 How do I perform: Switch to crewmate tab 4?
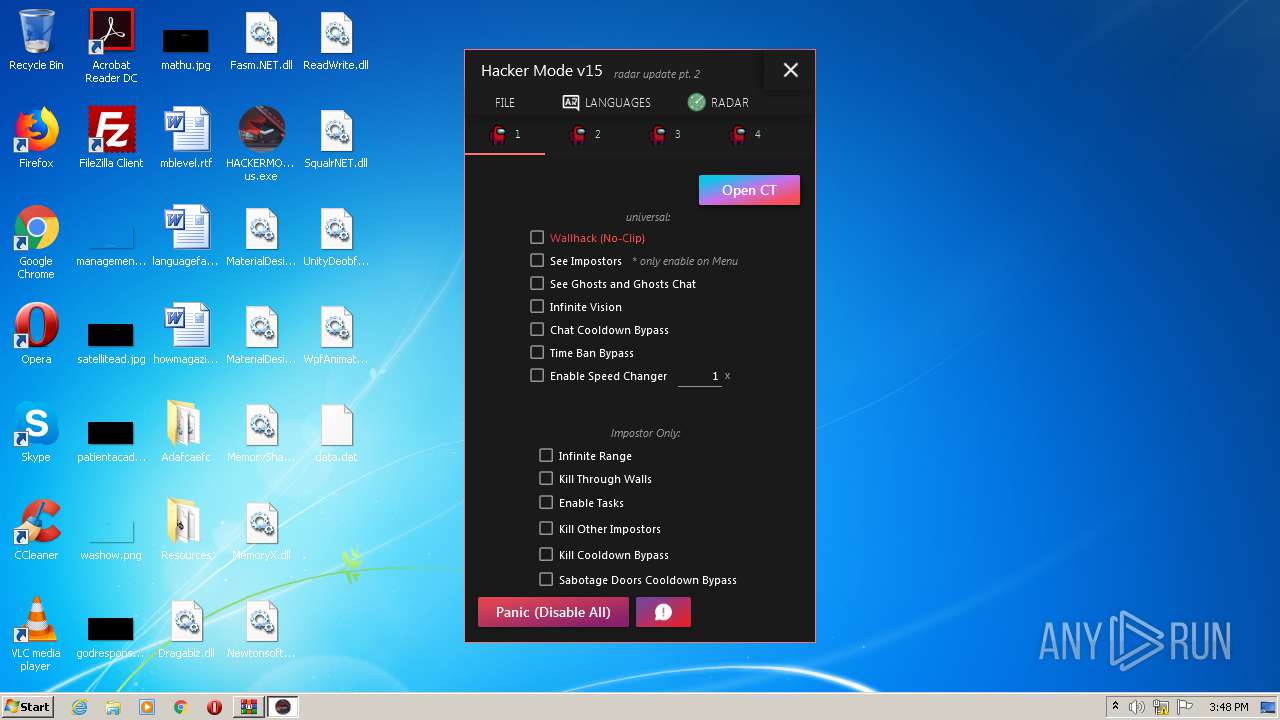pyautogui.click(x=745, y=135)
